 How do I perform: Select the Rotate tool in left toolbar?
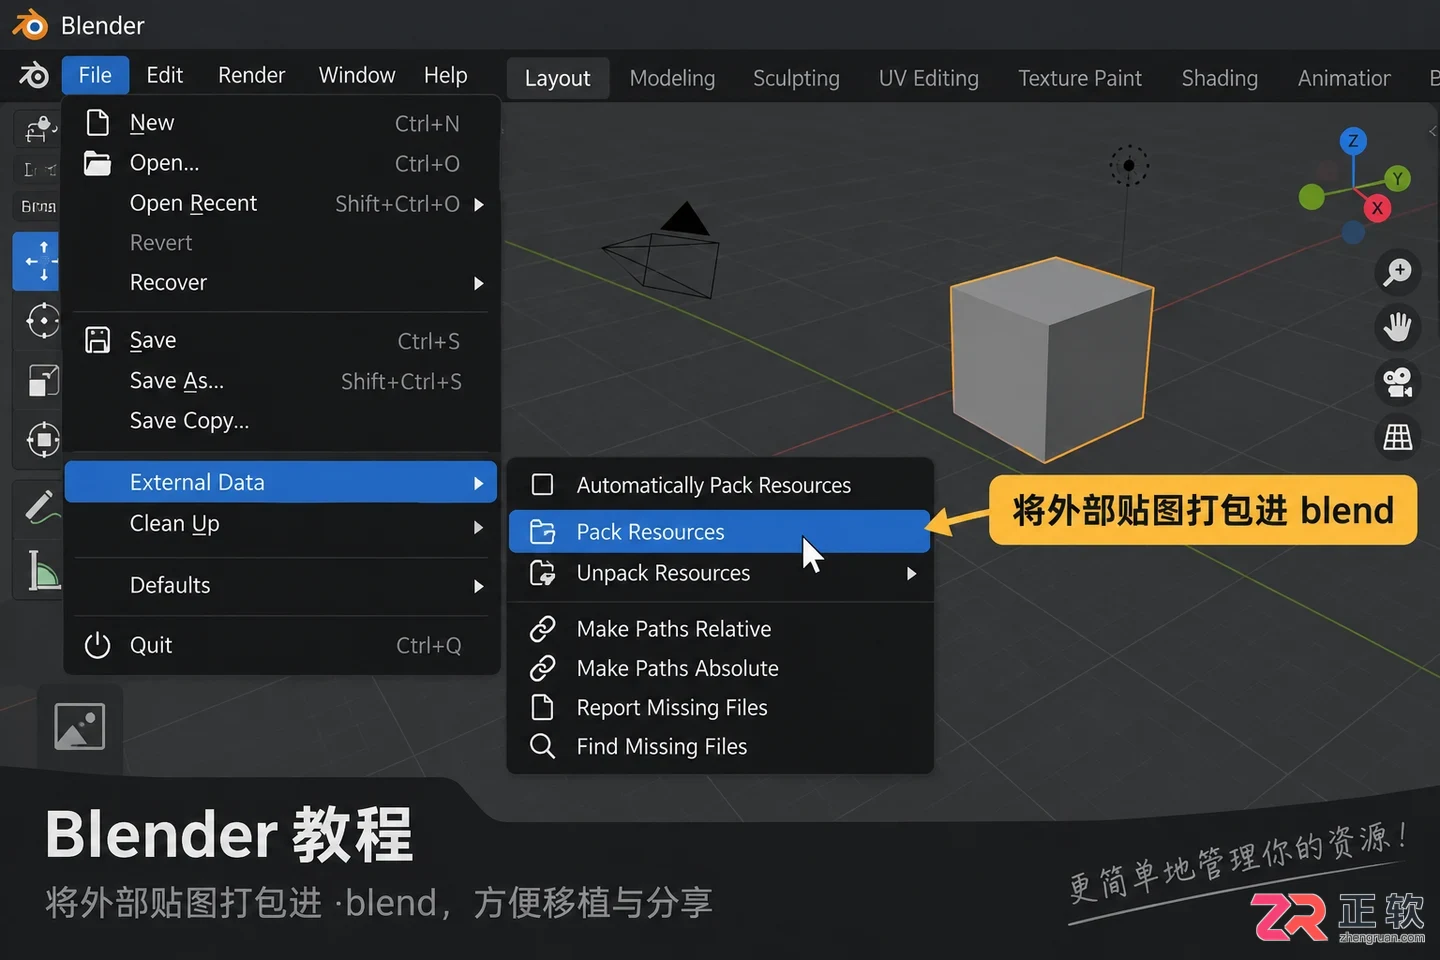point(42,321)
